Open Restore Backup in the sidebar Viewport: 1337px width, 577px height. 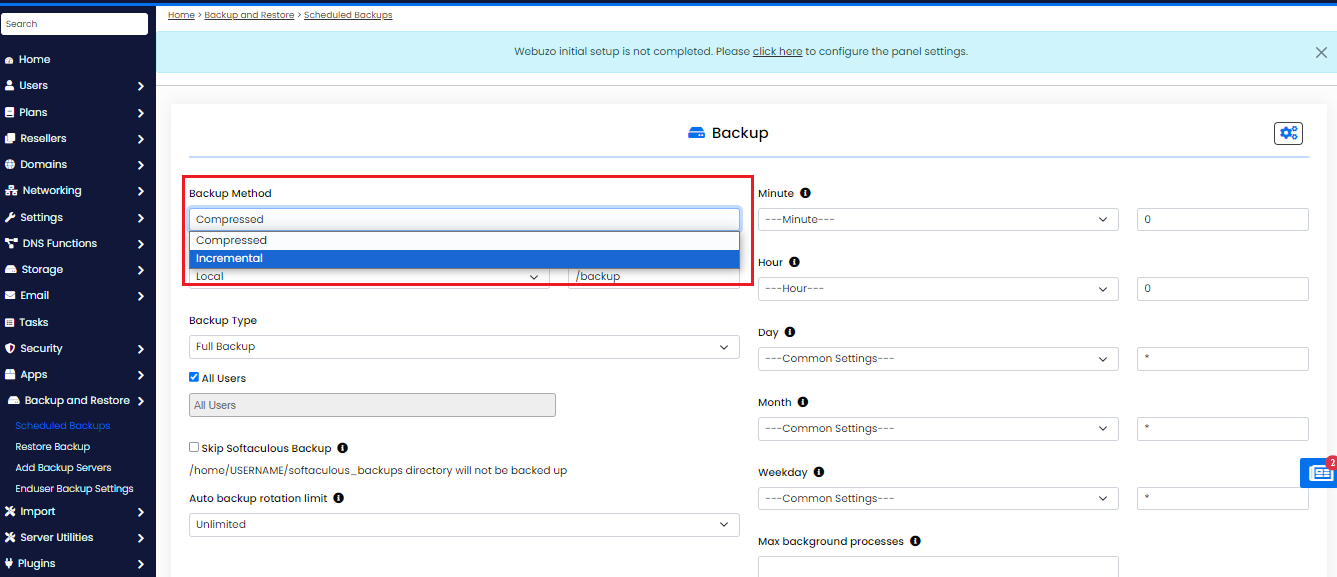pos(53,447)
